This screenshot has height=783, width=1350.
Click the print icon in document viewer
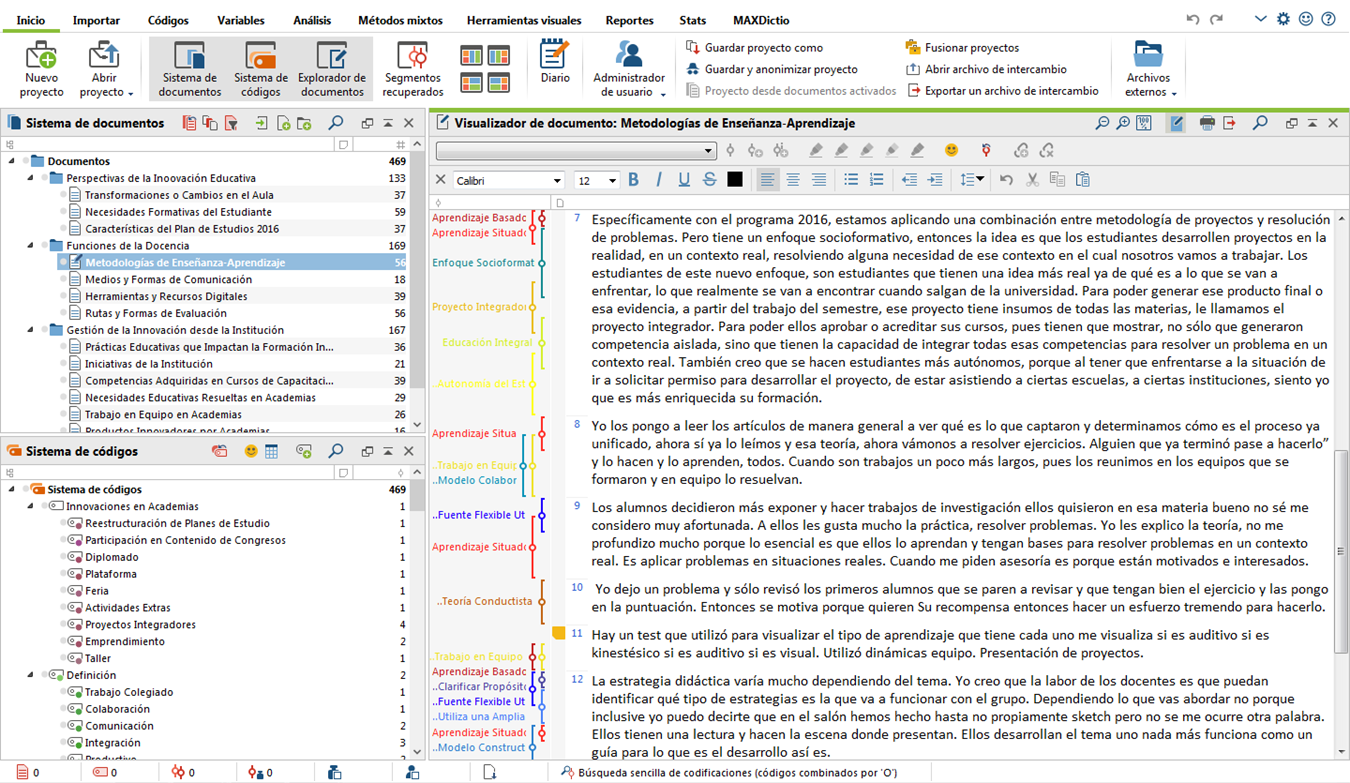coord(1207,123)
